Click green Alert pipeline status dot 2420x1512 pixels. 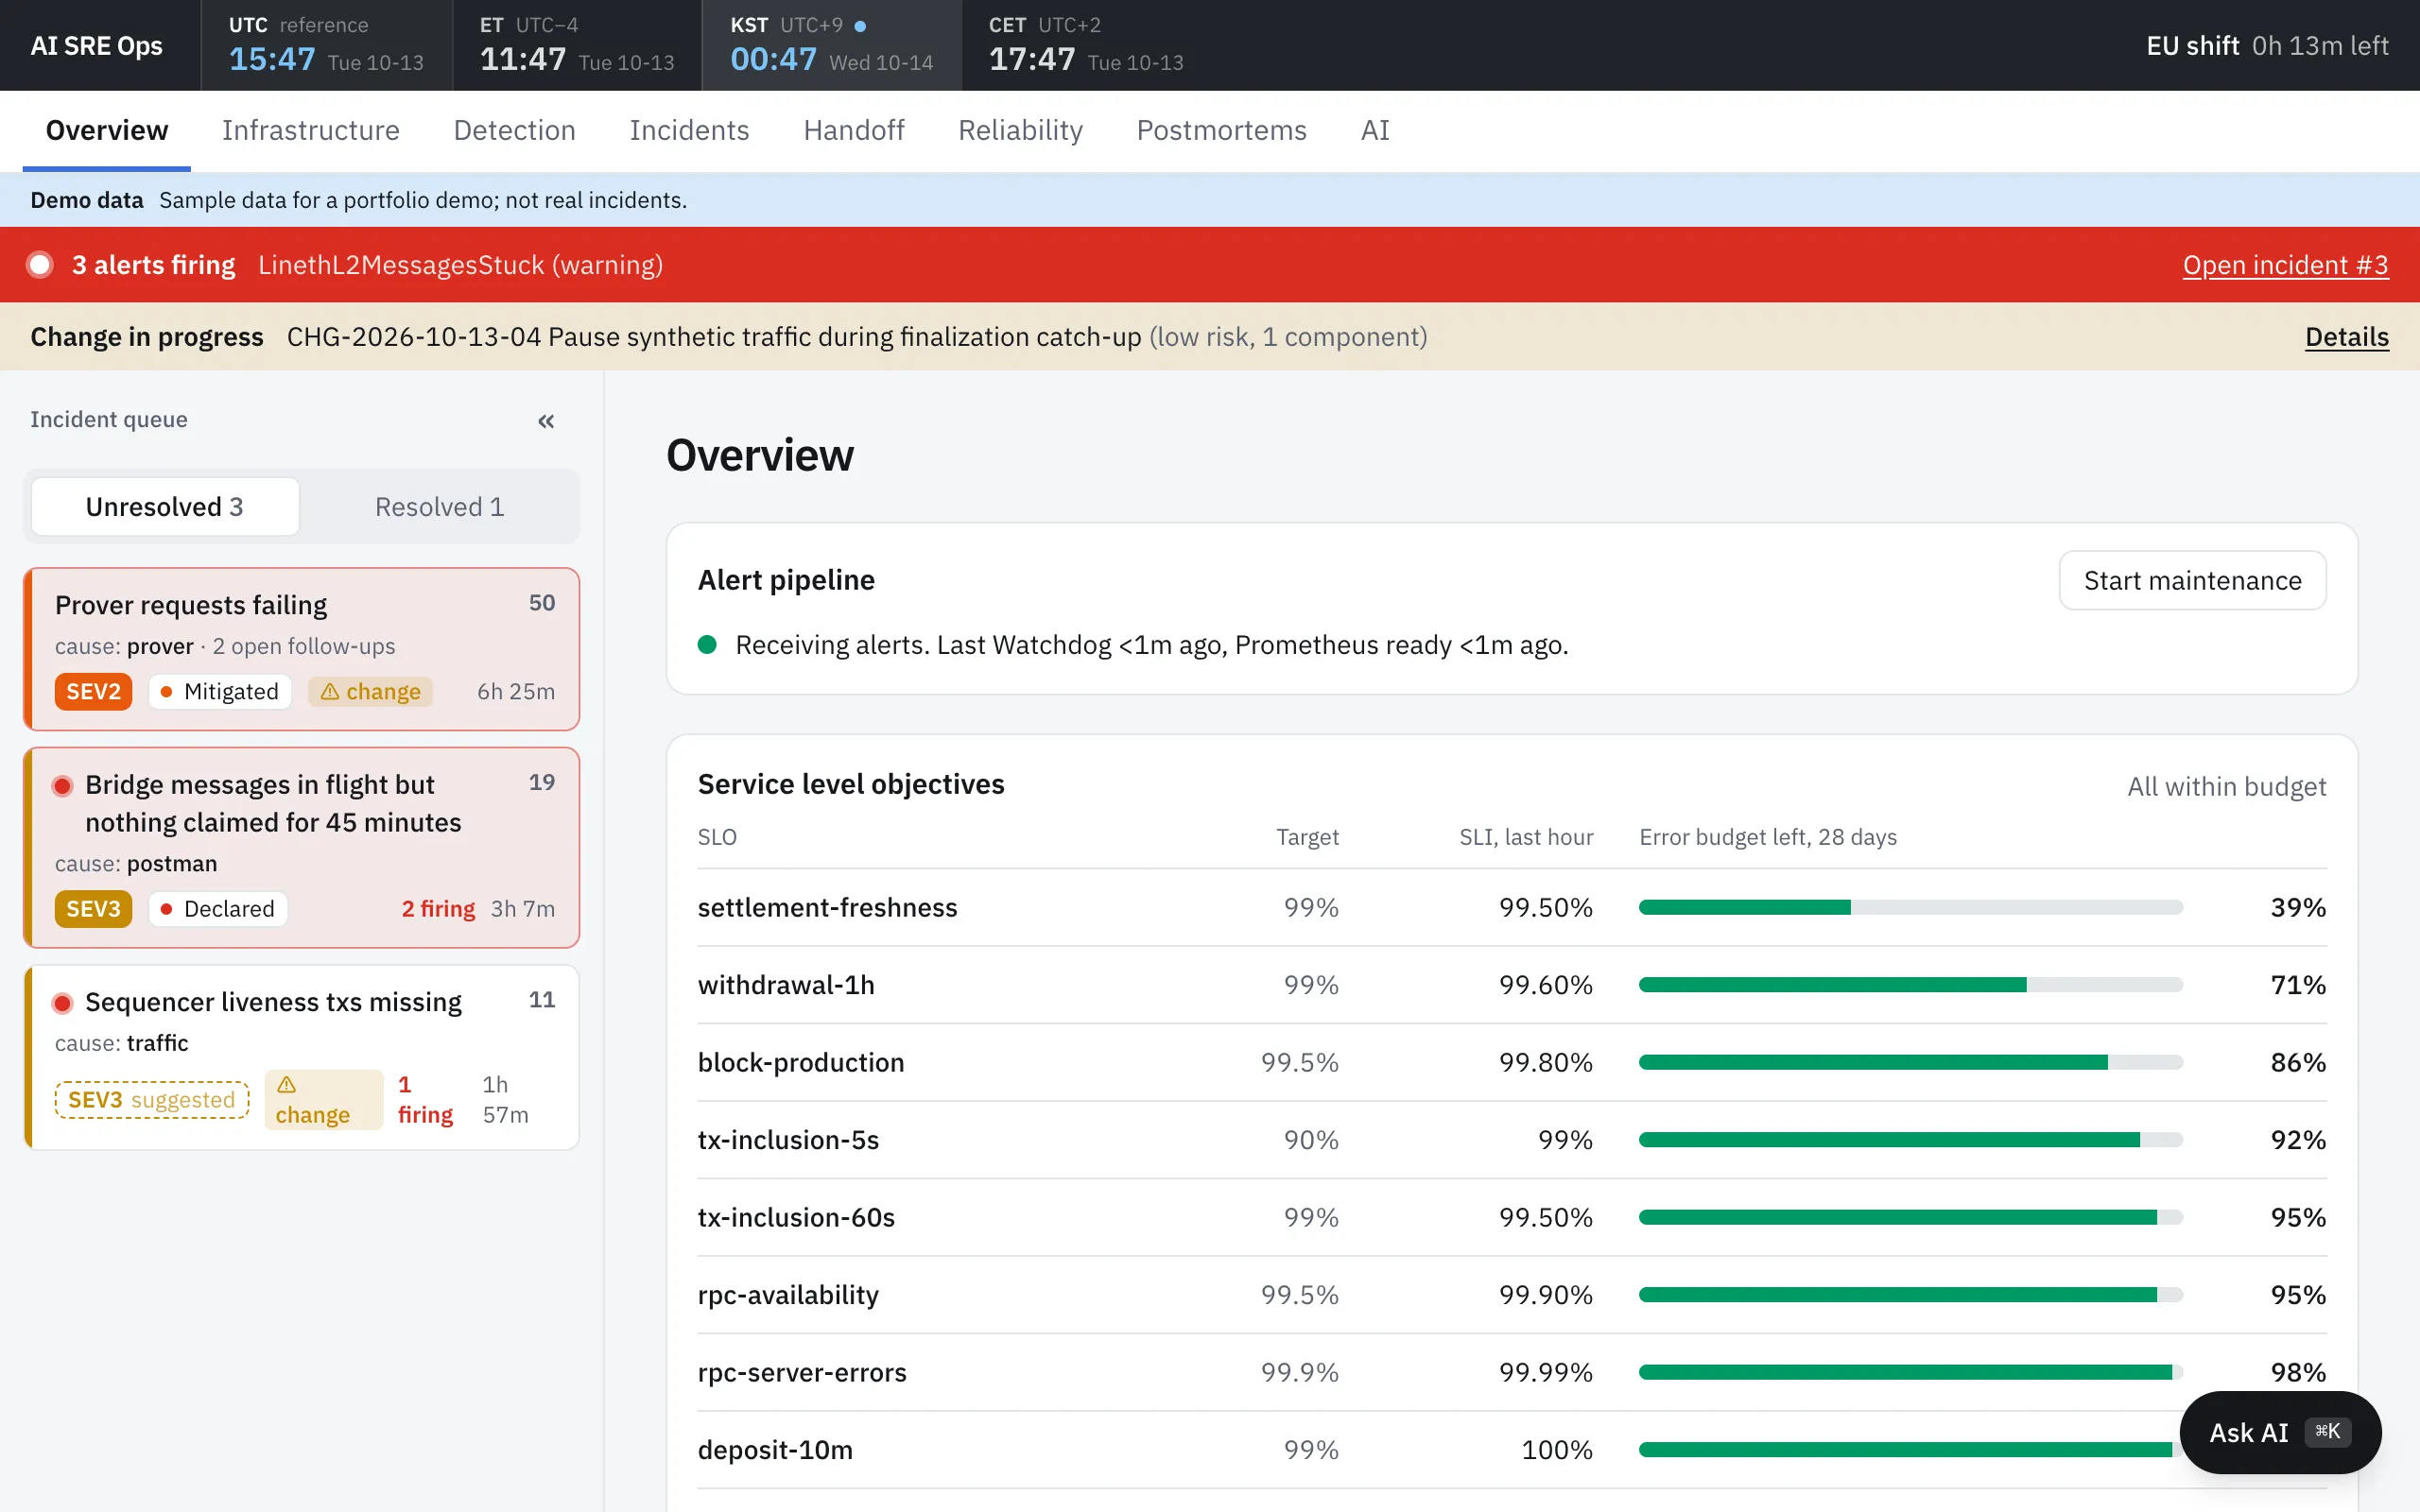[707, 645]
